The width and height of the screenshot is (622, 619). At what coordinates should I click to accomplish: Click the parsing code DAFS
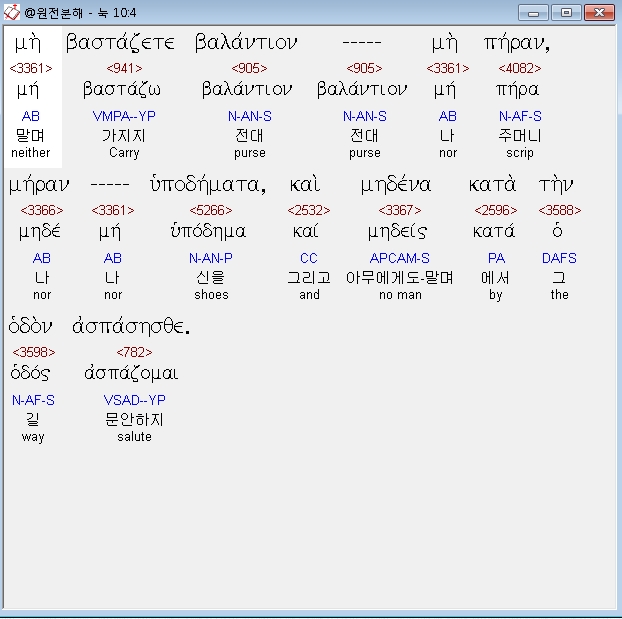pos(559,258)
